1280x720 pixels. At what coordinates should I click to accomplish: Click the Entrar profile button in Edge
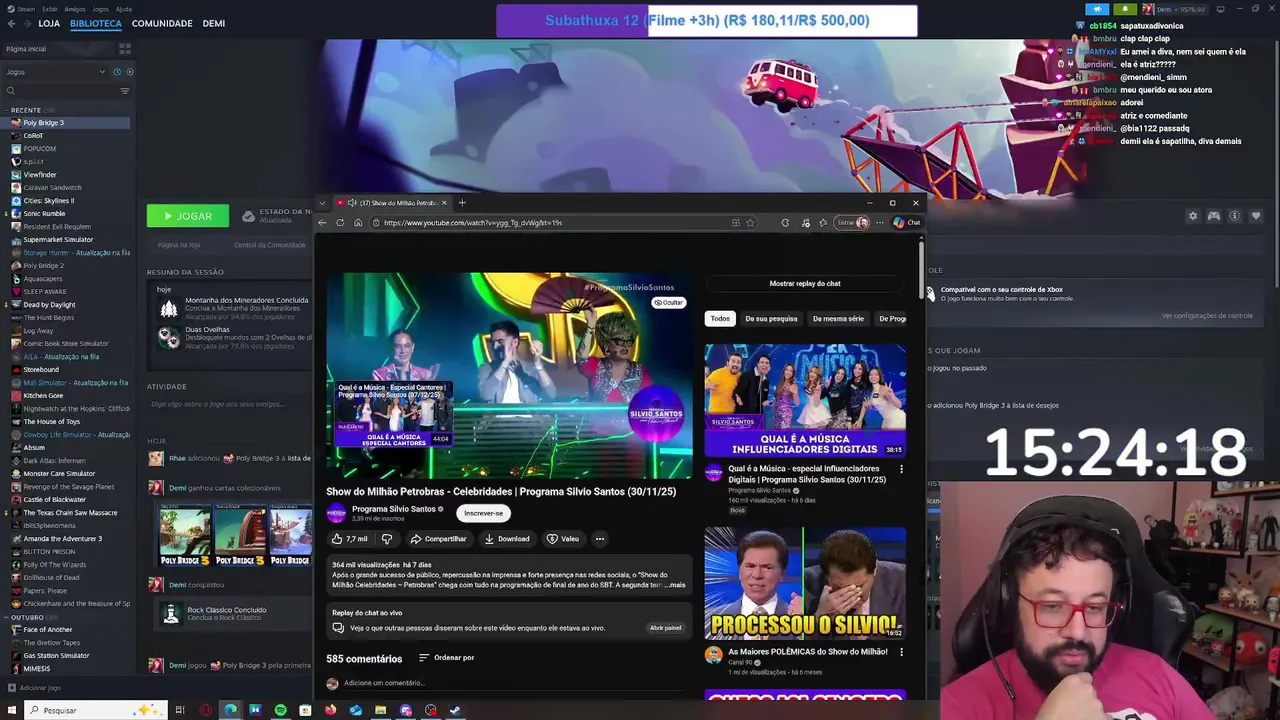tap(853, 223)
